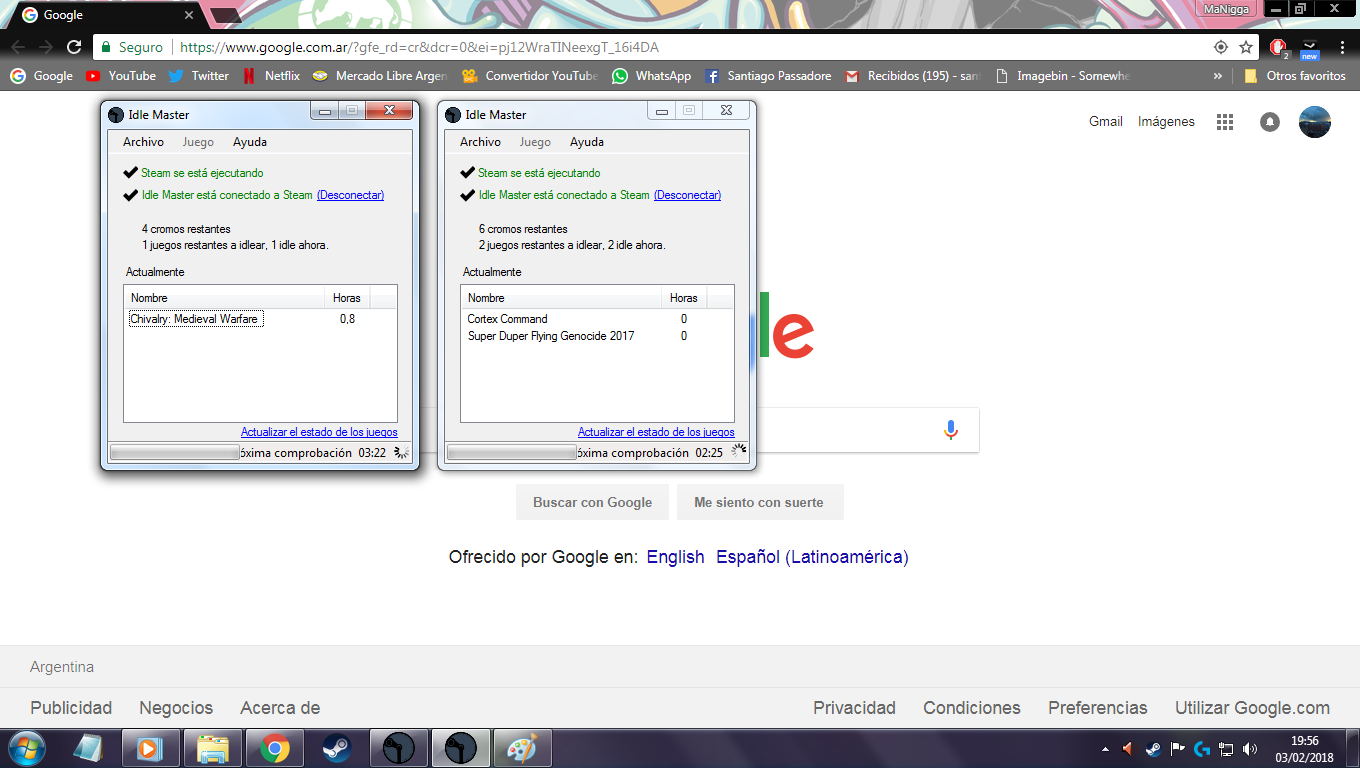1360x768 pixels.
Task: Open the Google apps grid
Action: 1225,122
